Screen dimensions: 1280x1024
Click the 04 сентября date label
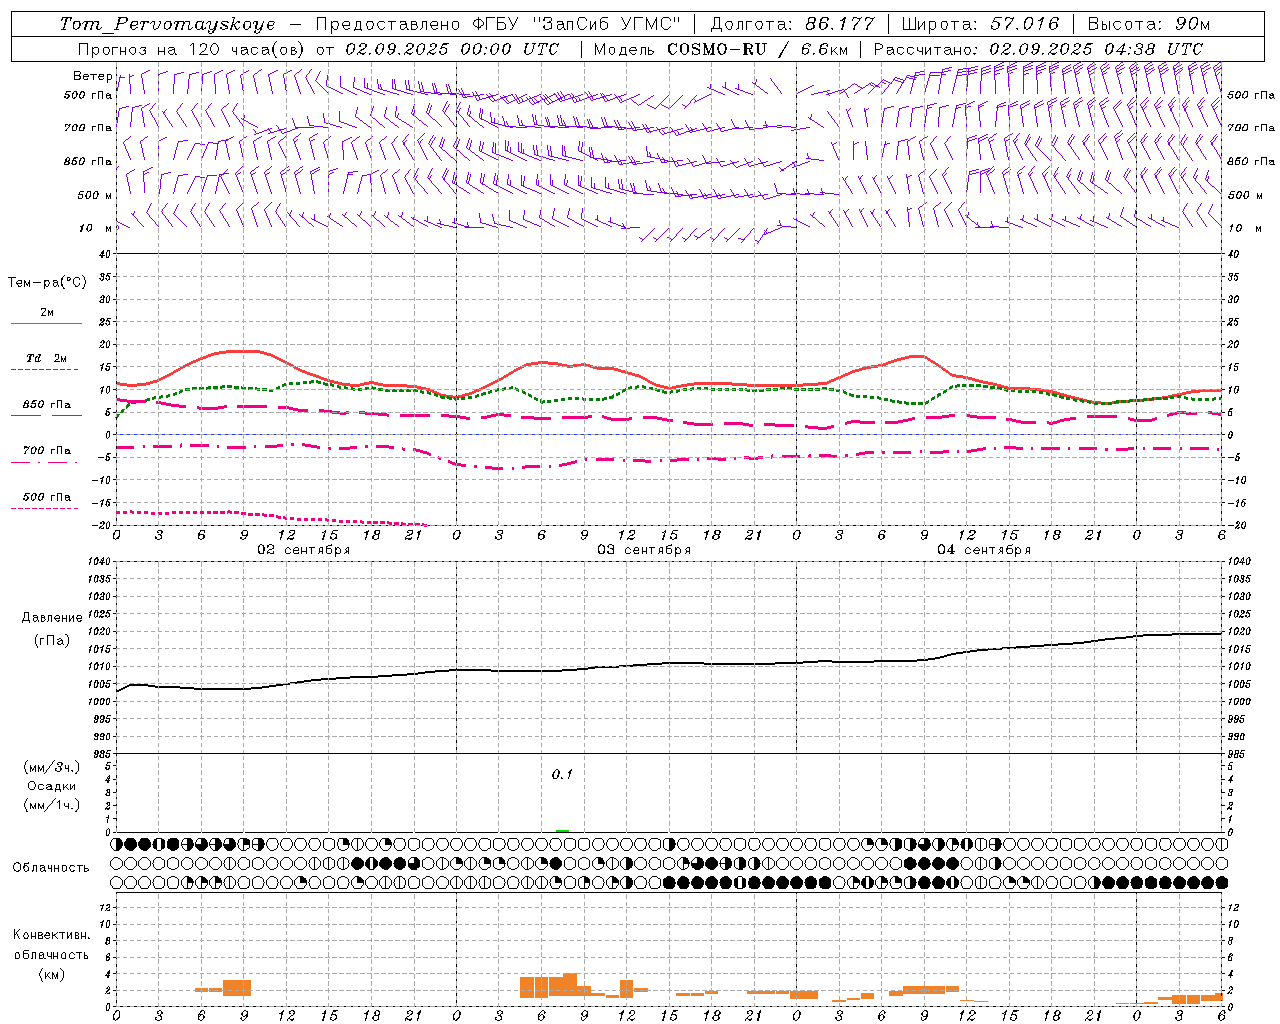point(984,550)
